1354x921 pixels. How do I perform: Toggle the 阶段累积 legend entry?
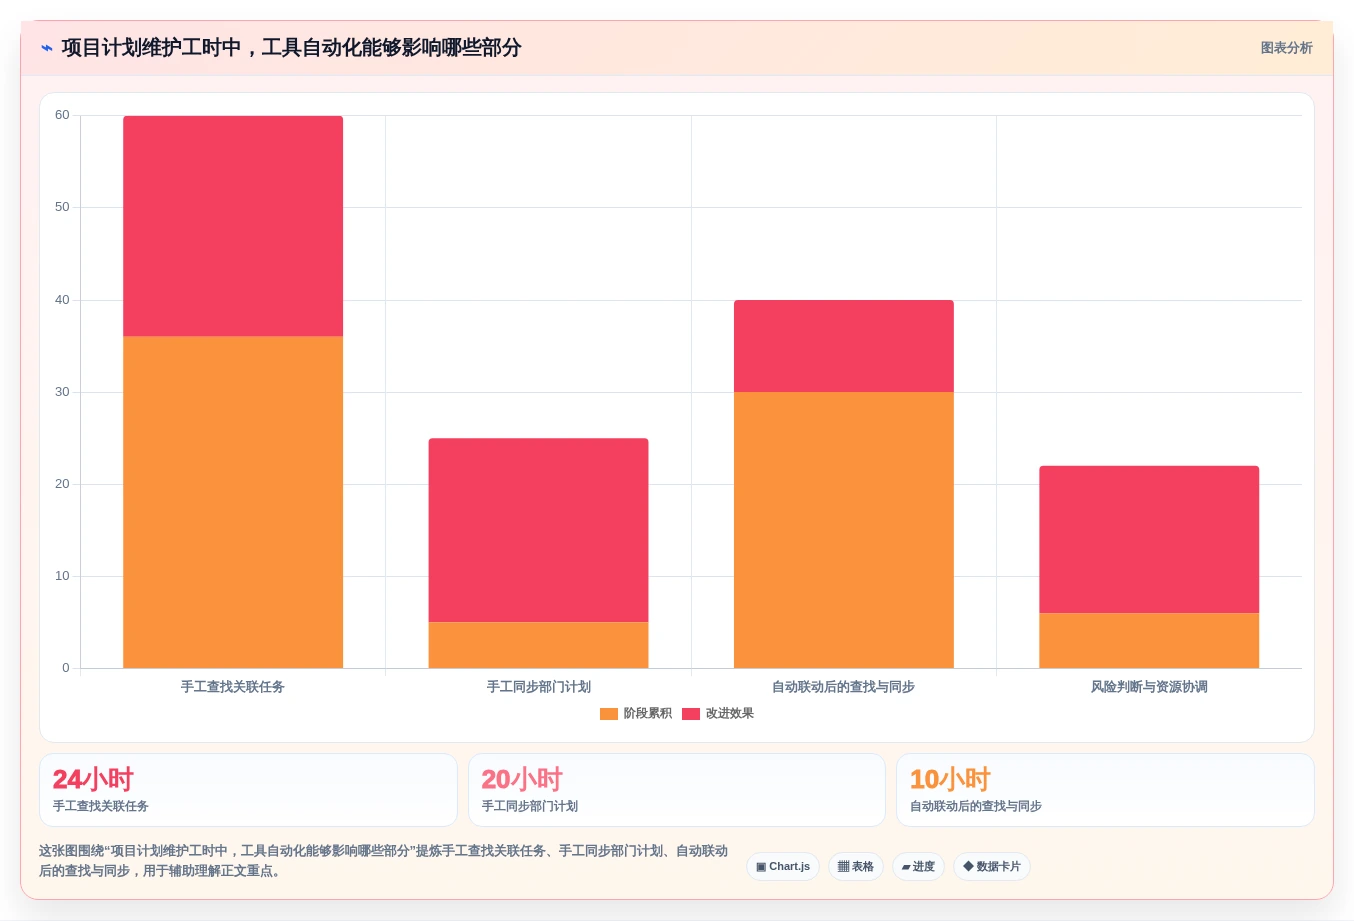(x=636, y=713)
